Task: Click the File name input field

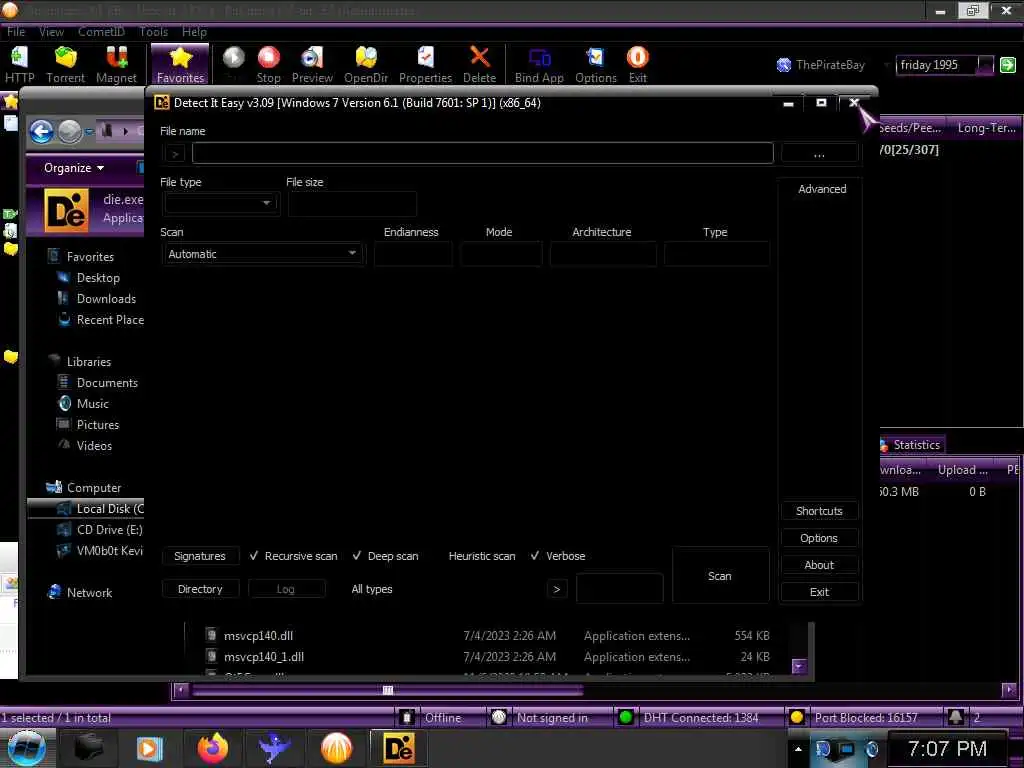Action: (x=483, y=153)
